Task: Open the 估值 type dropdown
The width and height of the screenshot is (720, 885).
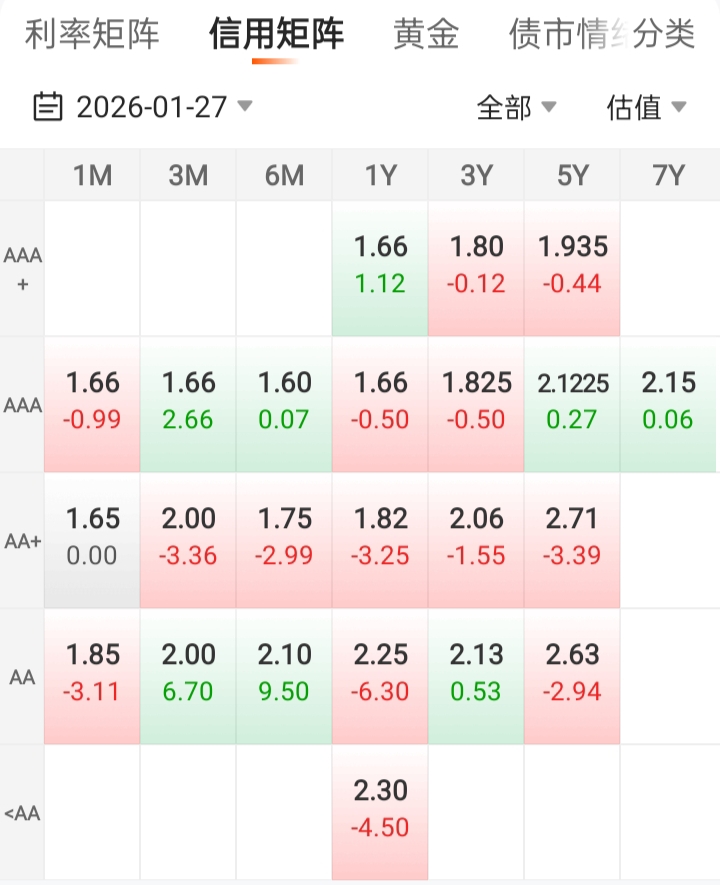Action: [x=646, y=107]
